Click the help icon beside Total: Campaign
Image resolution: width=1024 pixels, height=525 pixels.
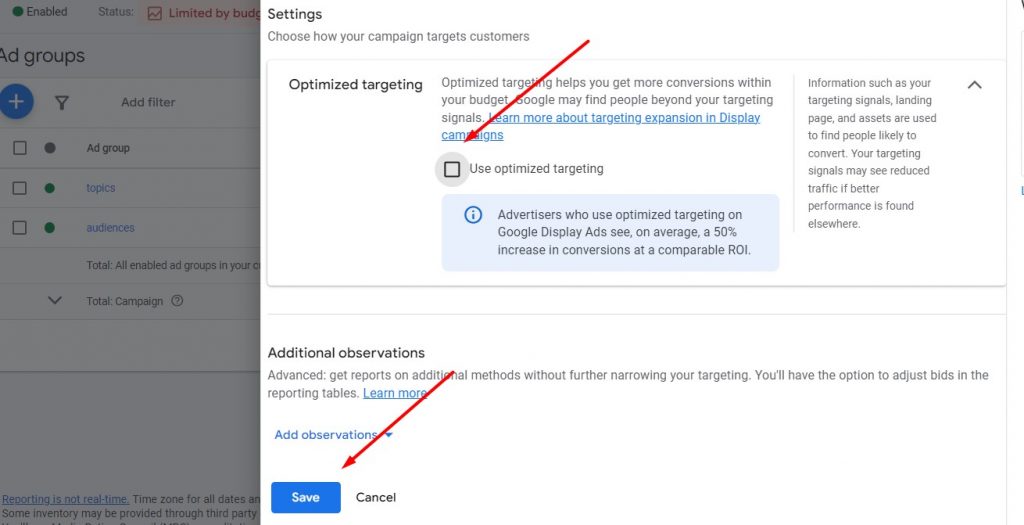(x=177, y=301)
